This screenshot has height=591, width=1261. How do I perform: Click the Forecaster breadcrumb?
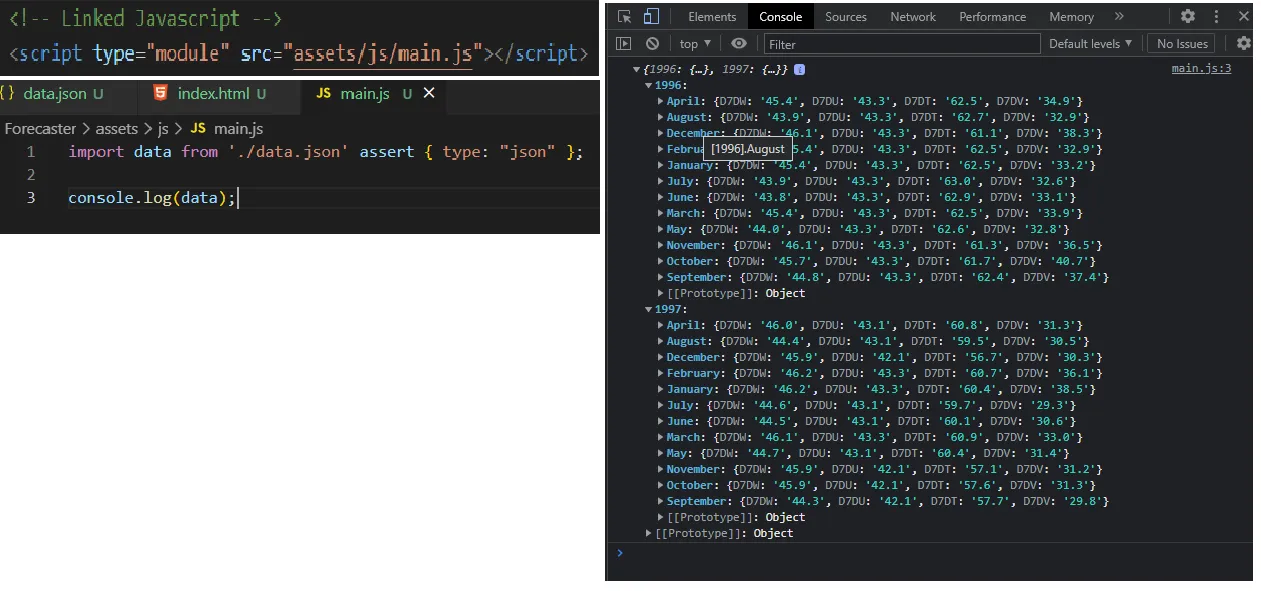tap(41, 128)
